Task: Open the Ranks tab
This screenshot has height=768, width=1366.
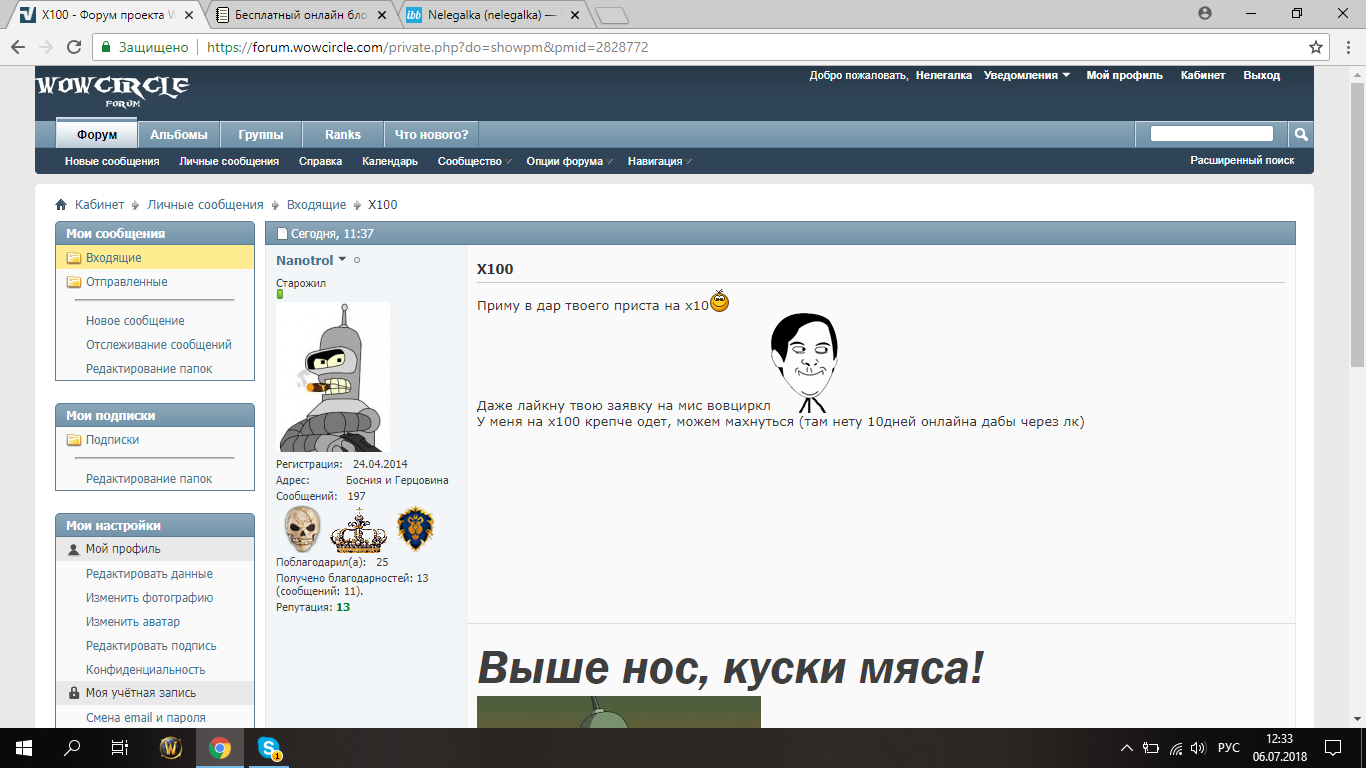Action: pyautogui.click(x=343, y=134)
